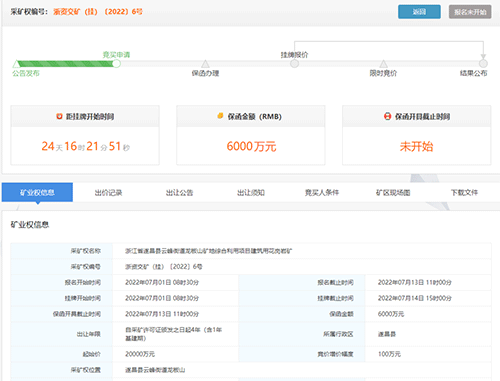Click the 未开始 status text
The height and width of the screenshot is (381, 500).
point(416,146)
